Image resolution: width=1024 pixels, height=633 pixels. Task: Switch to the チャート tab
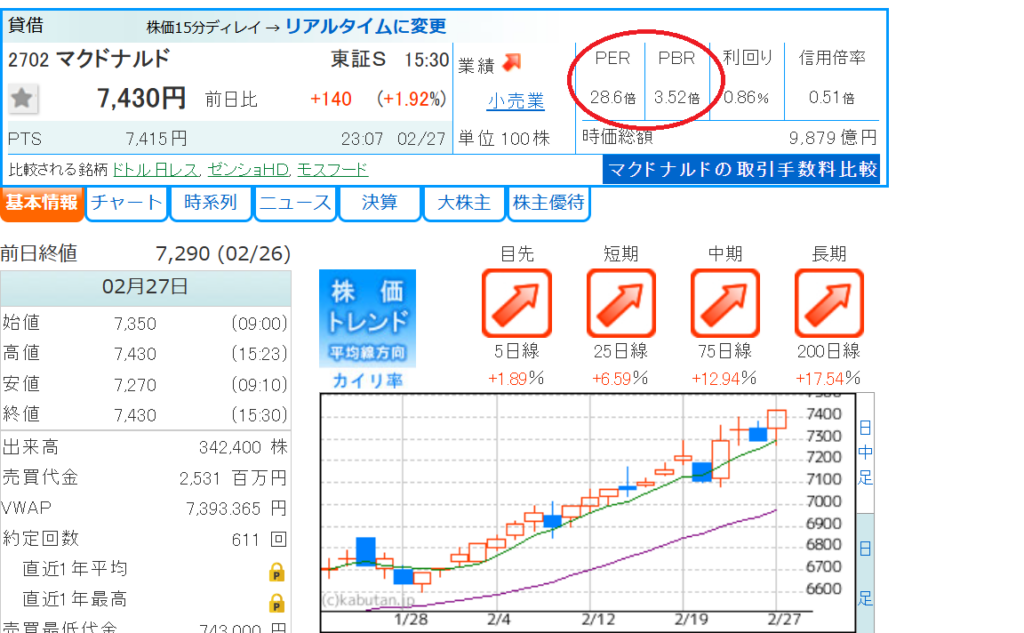click(126, 203)
